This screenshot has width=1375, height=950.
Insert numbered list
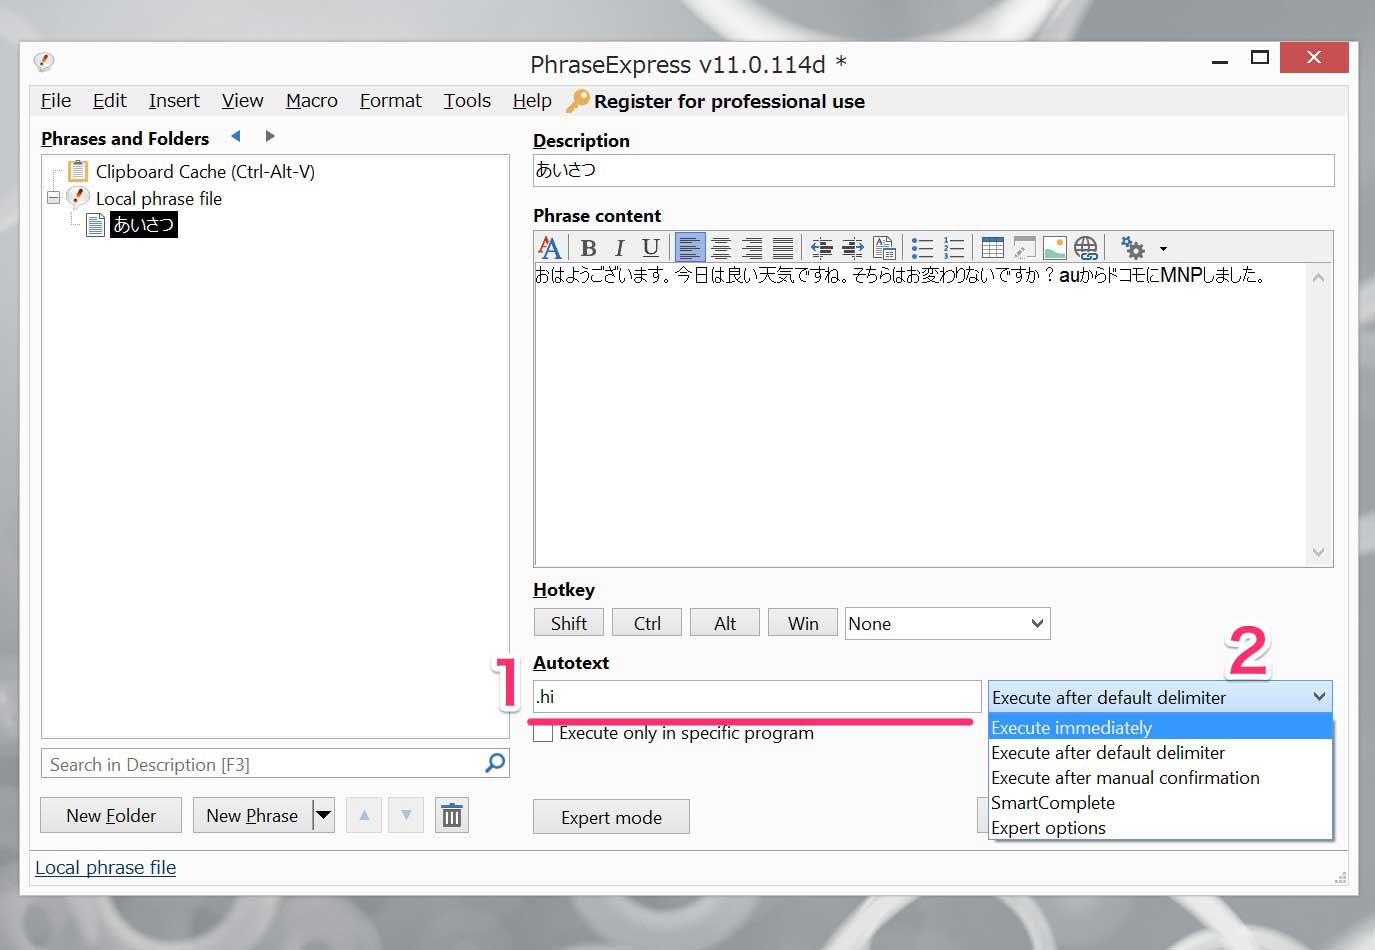(x=954, y=247)
